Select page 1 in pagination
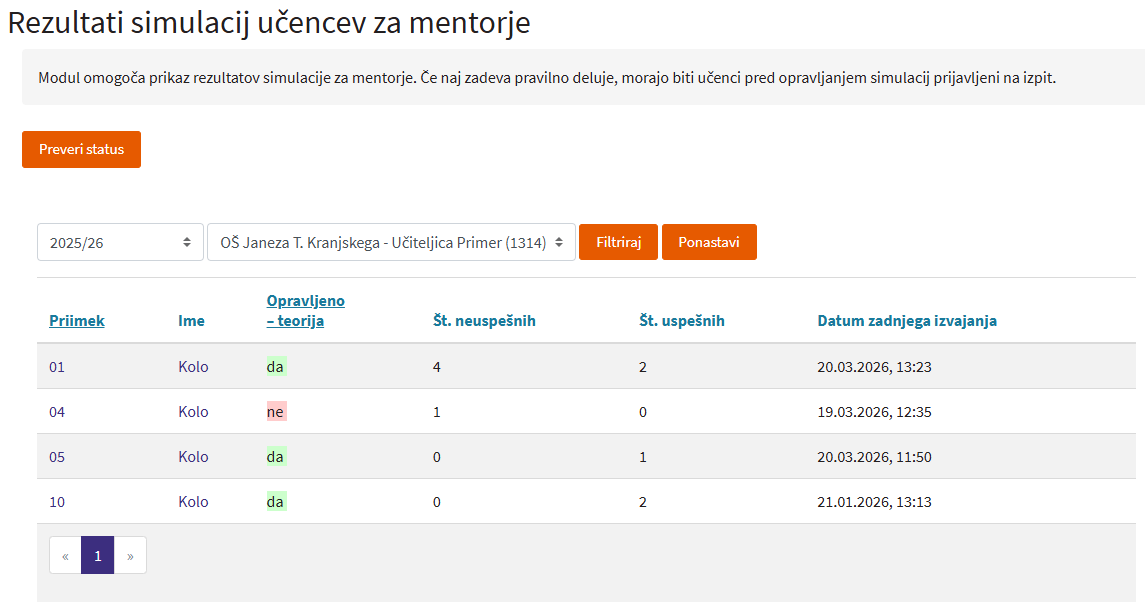 pyautogui.click(x=97, y=556)
